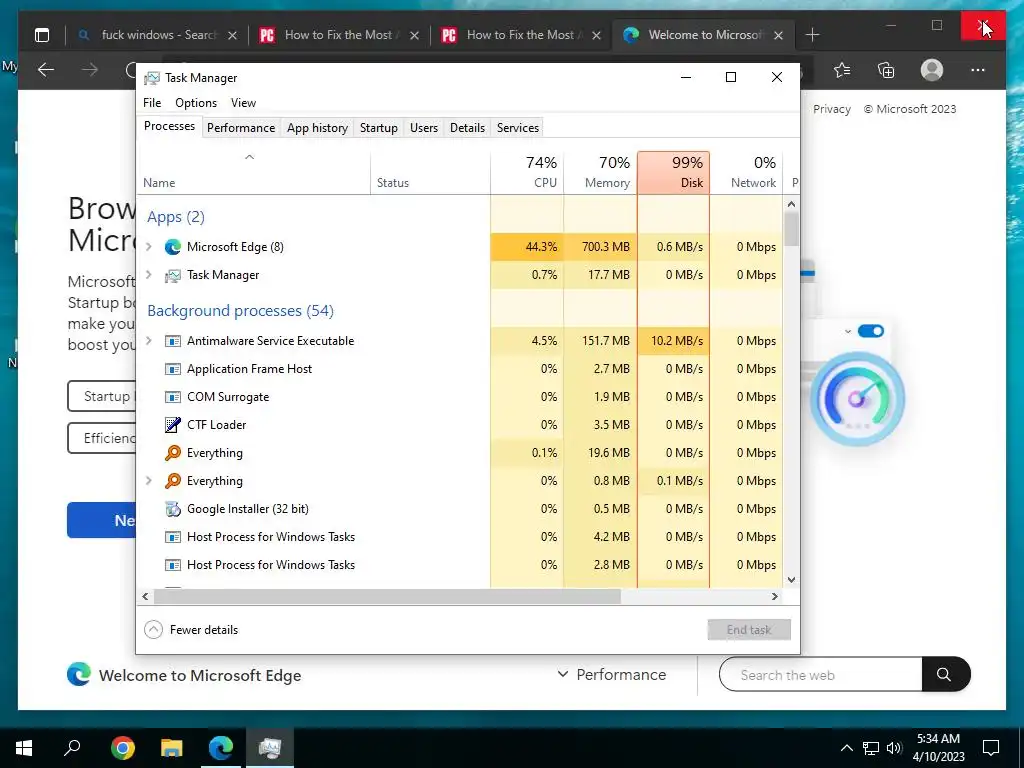Open the Windows Start menu
The image size is (1024, 768).
tap(24, 748)
